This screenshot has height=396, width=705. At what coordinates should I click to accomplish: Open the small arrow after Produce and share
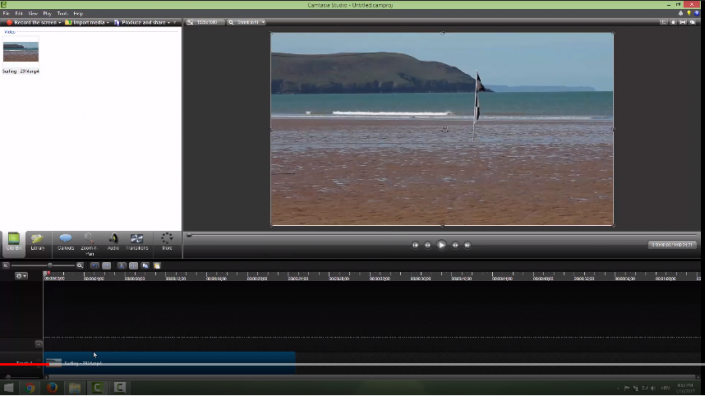click(175, 22)
